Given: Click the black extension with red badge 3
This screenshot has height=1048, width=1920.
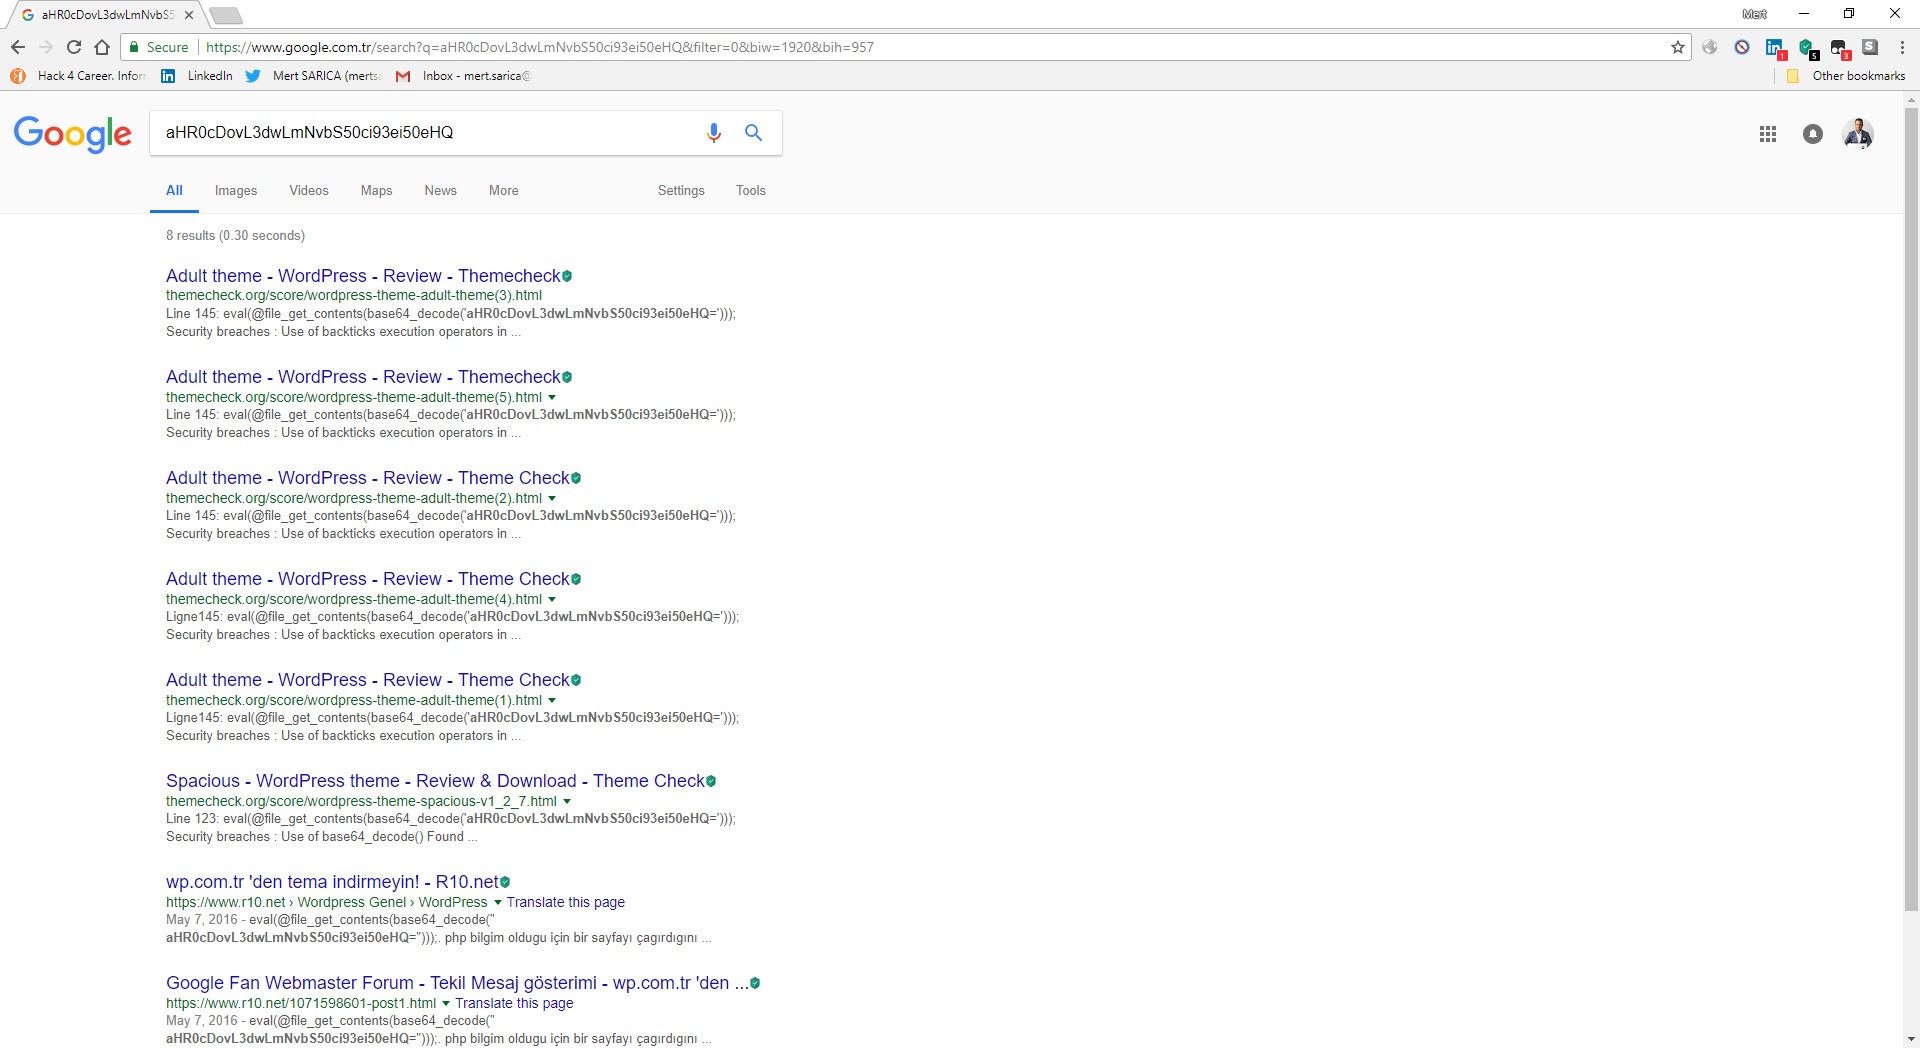Looking at the screenshot, I should [1839, 48].
